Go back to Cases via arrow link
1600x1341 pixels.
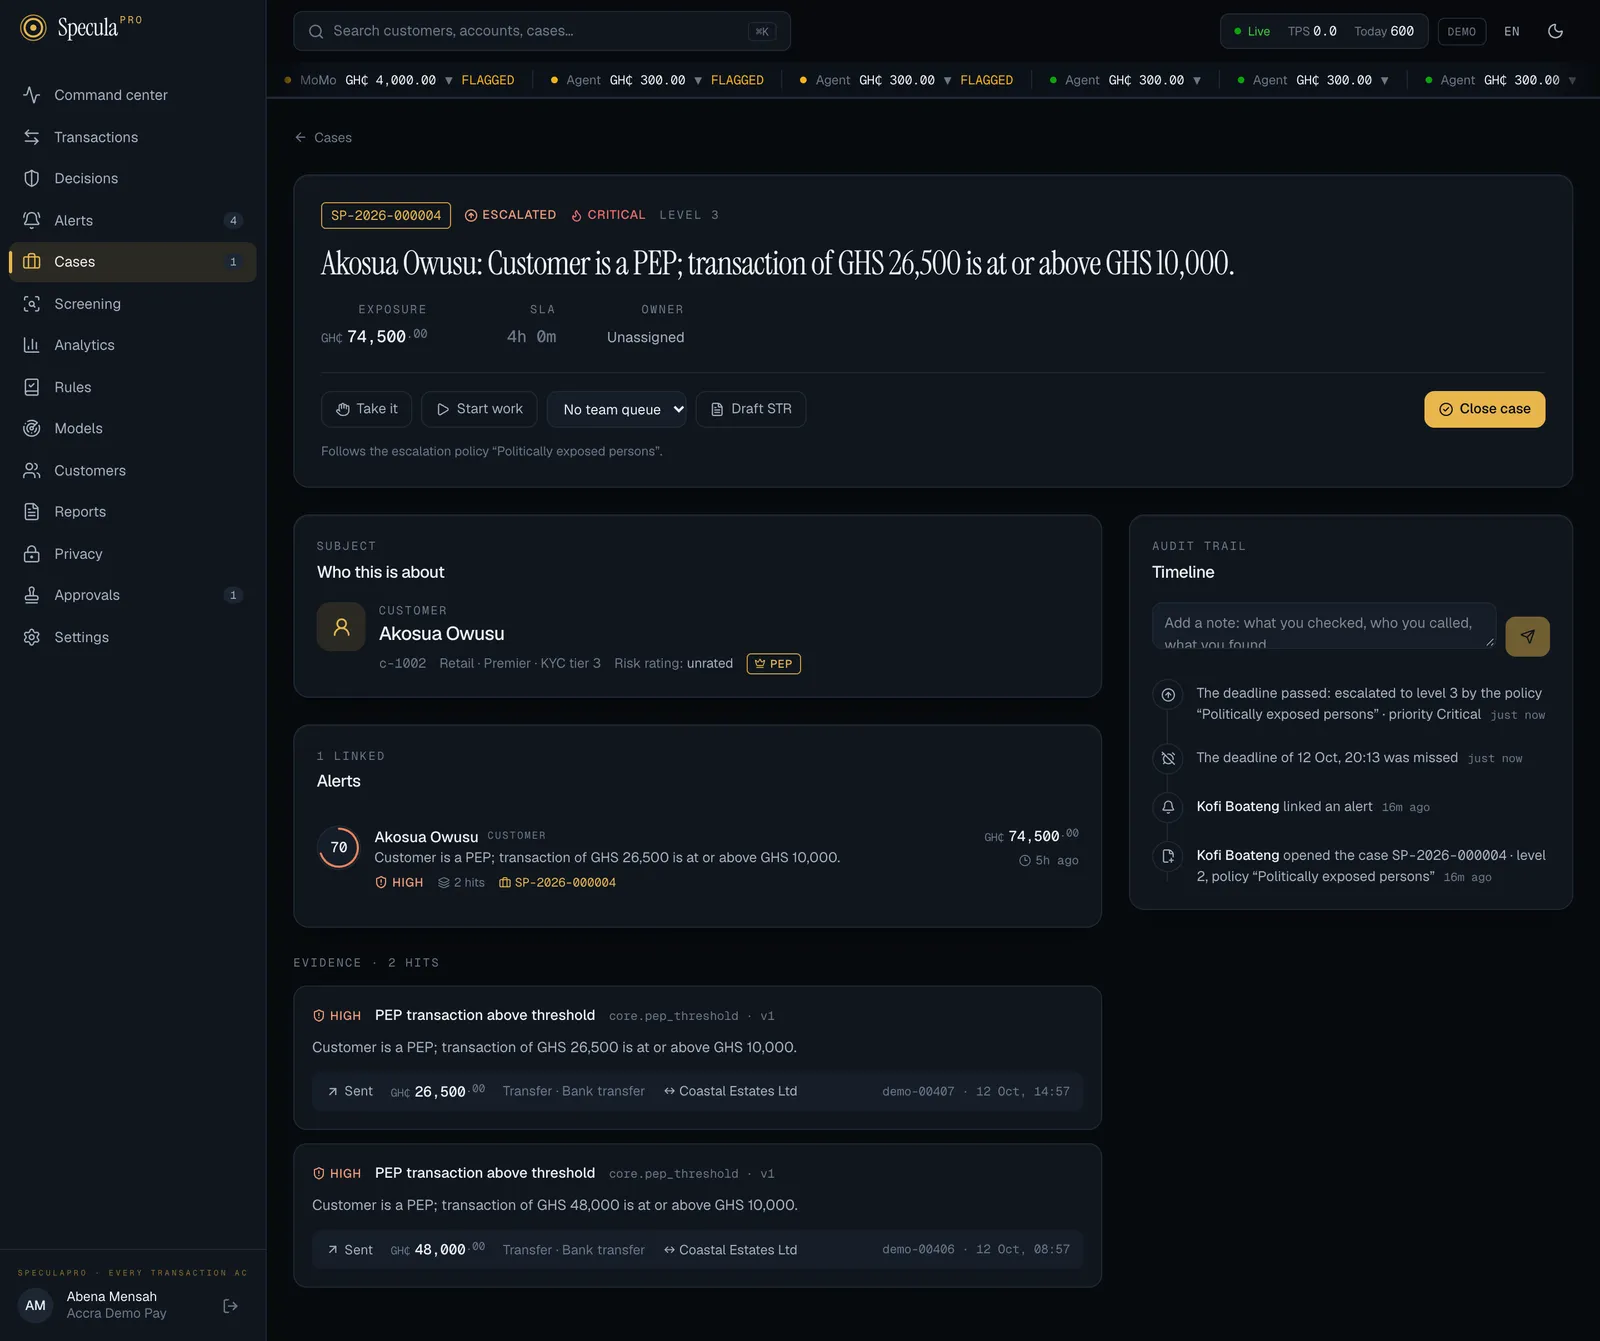(323, 137)
